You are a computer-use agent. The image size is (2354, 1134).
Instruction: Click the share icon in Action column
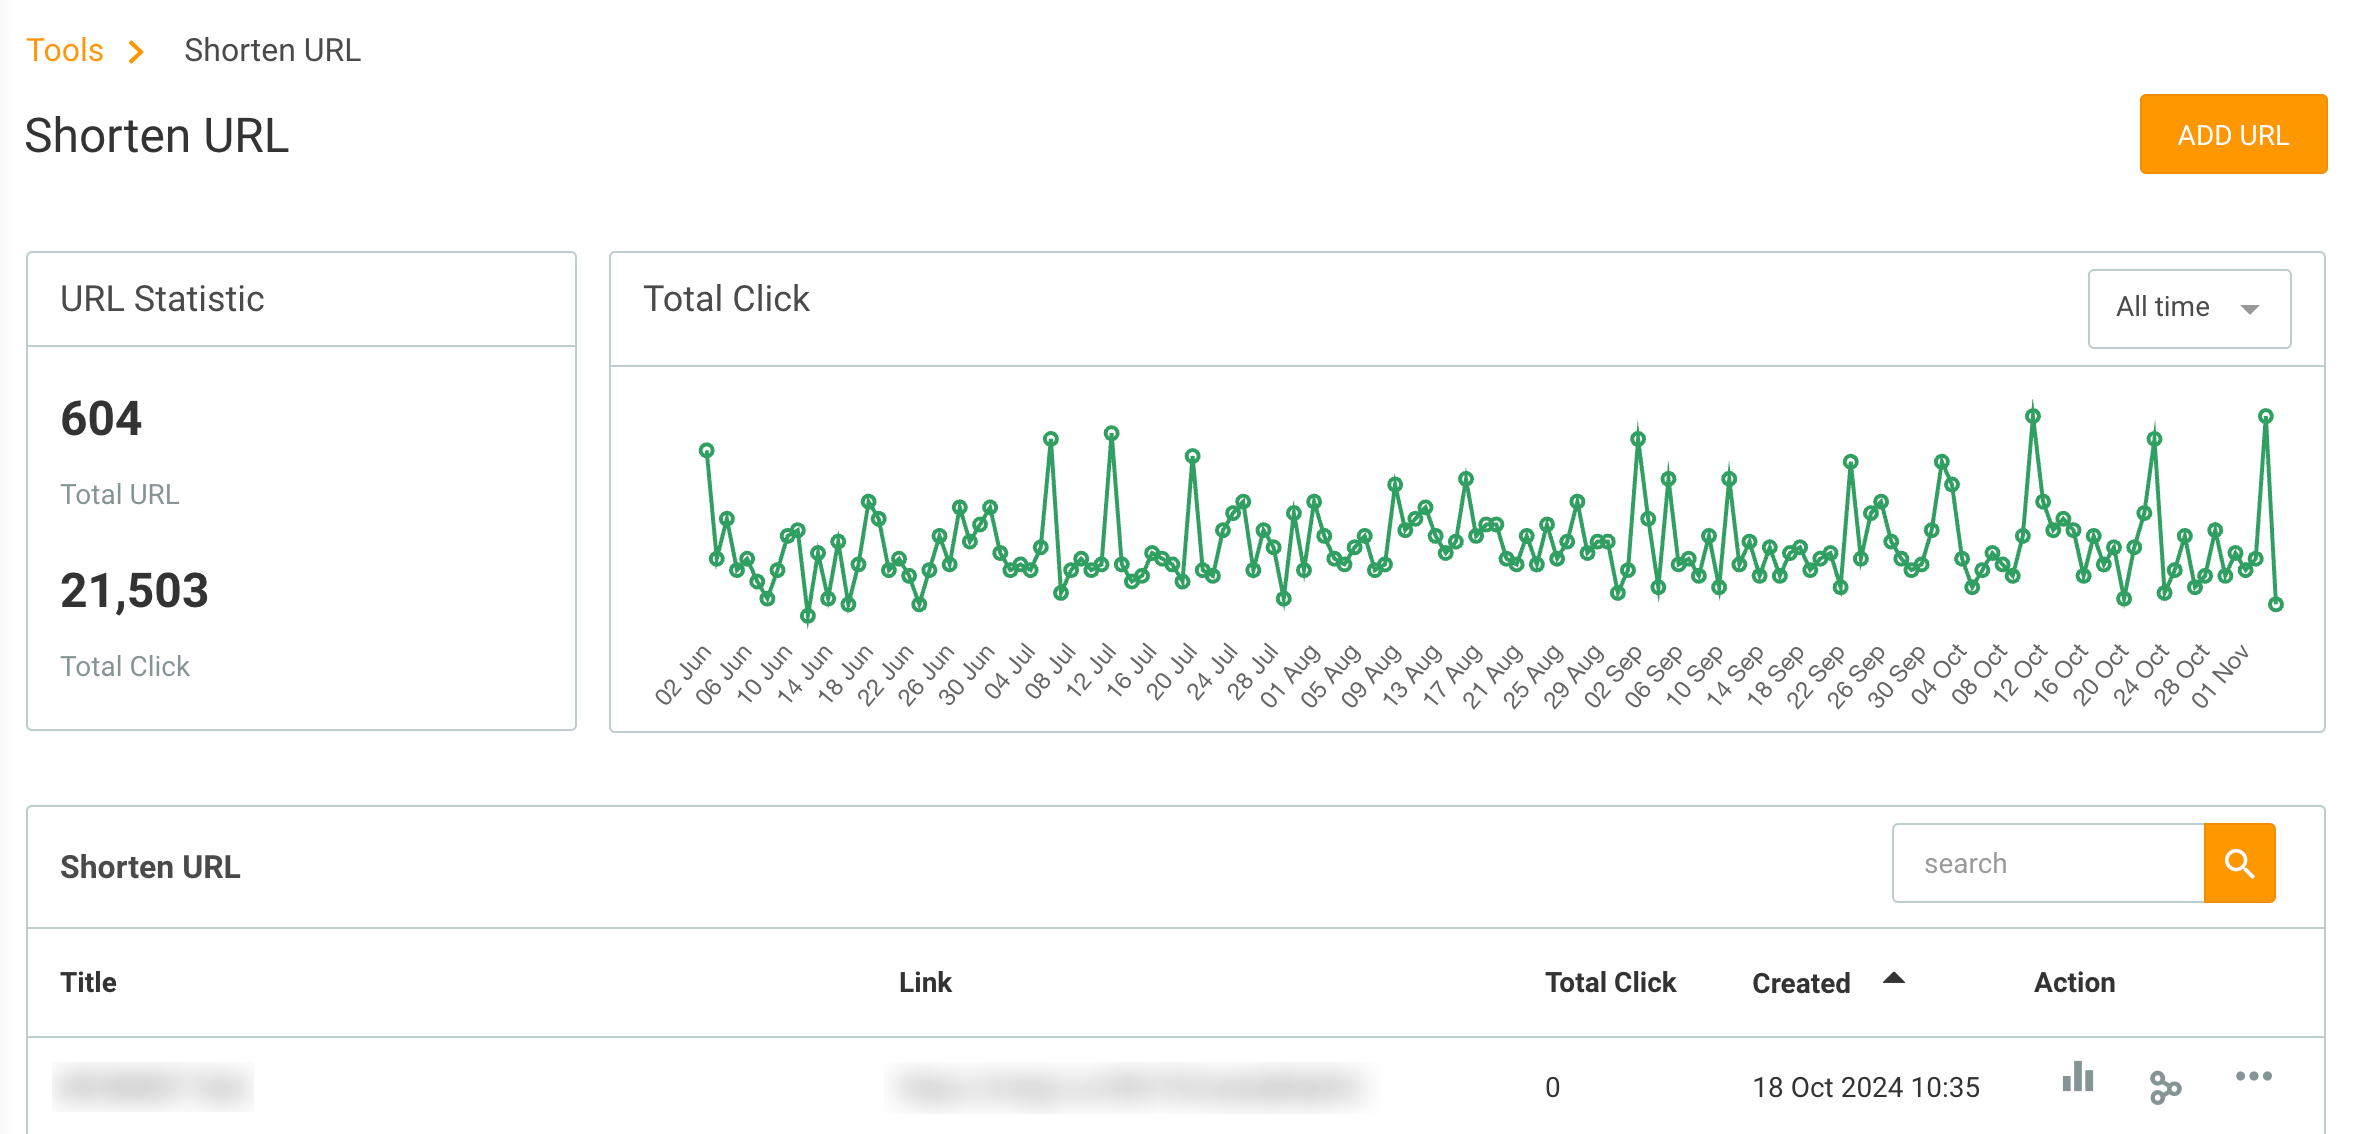click(x=2165, y=1087)
